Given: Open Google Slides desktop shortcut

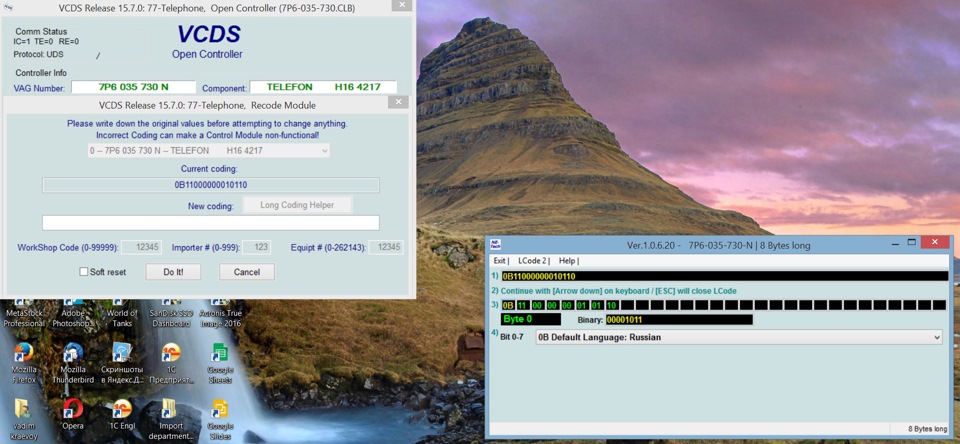Looking at the screenshot, I should coord(220,420).
